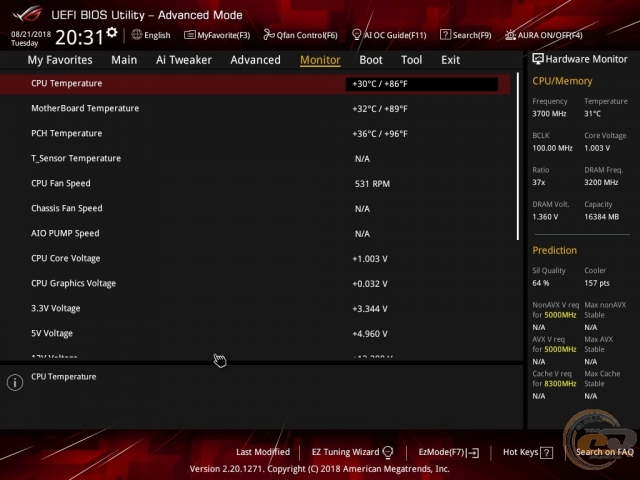
Task: Click the 08/21/2018 date text
Action: coord(31,34)
